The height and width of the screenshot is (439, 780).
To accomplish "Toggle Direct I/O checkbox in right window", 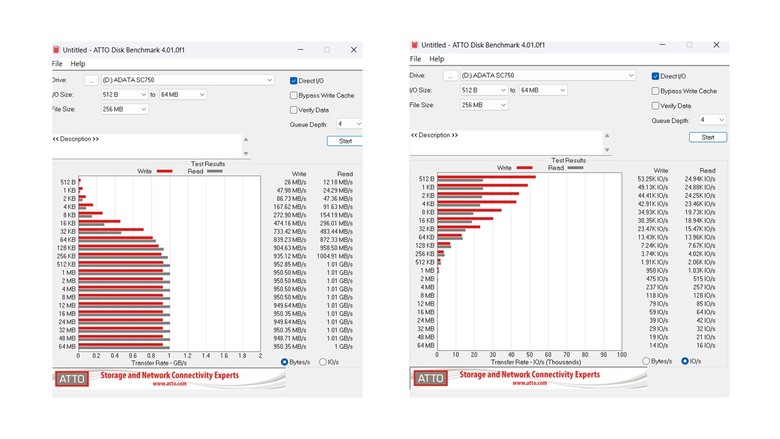I will 655,76.
